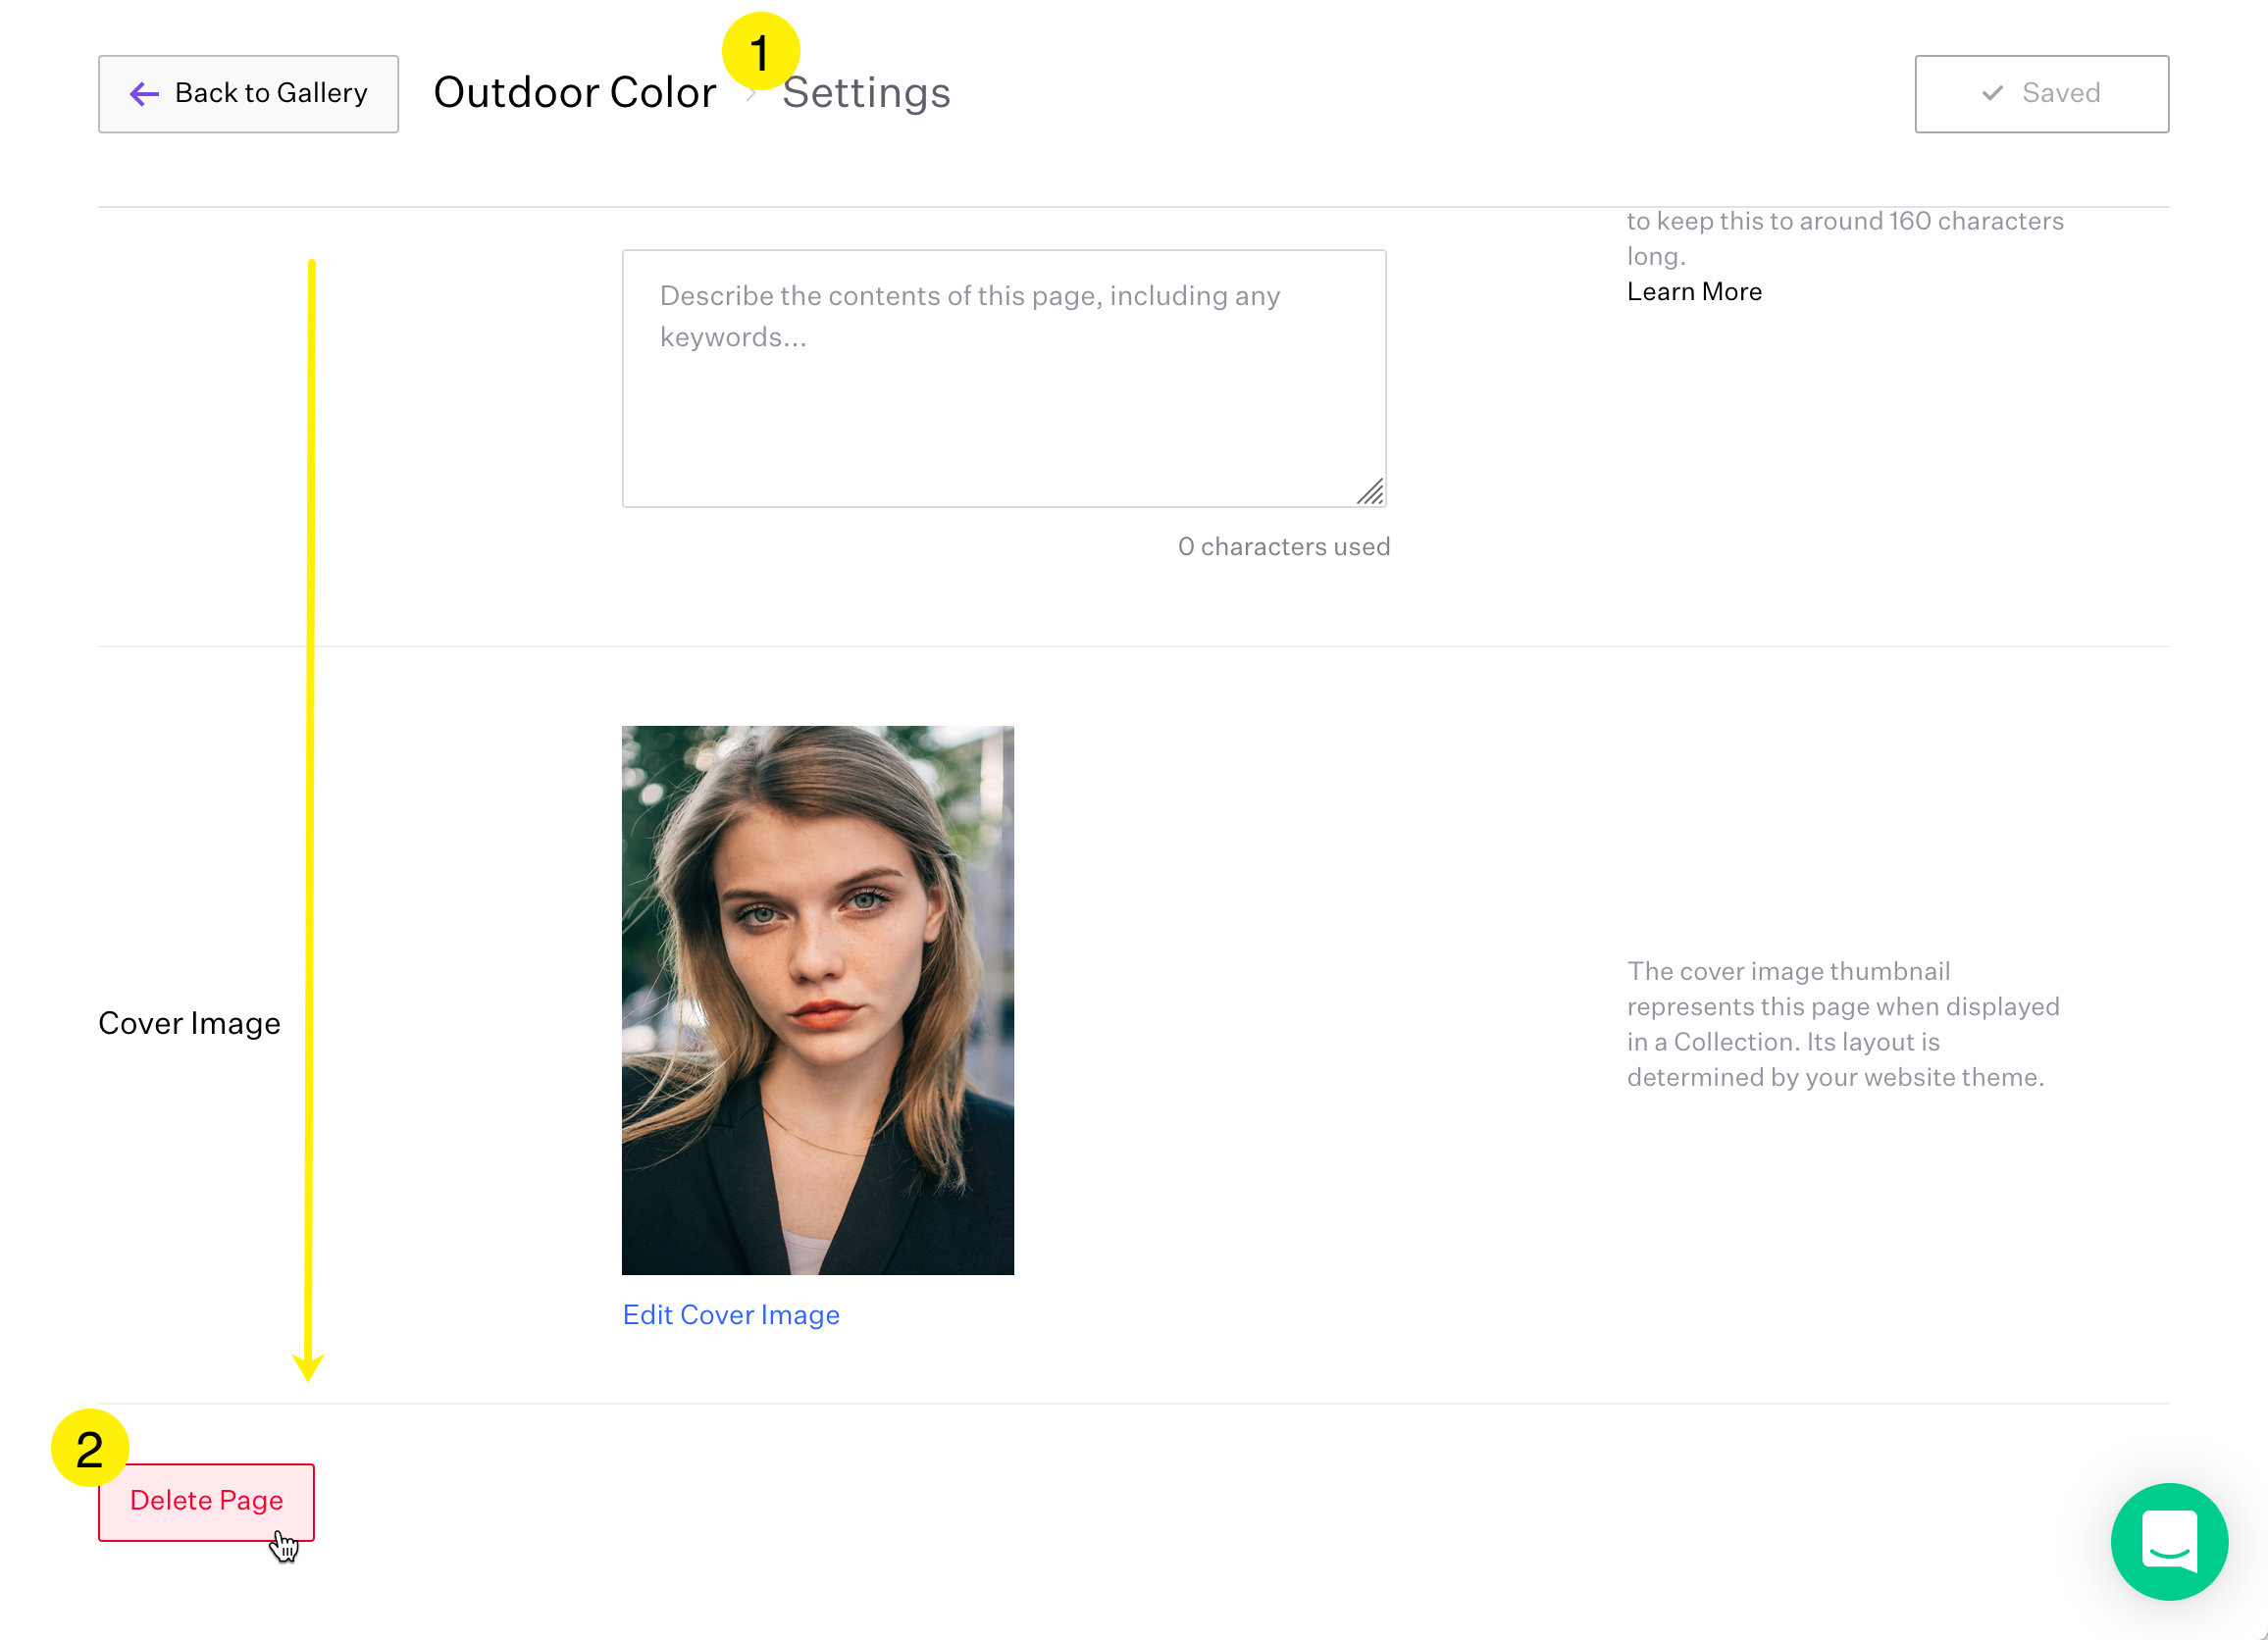Click the Saved button

pyautogui.click(x=2041, y=94)
